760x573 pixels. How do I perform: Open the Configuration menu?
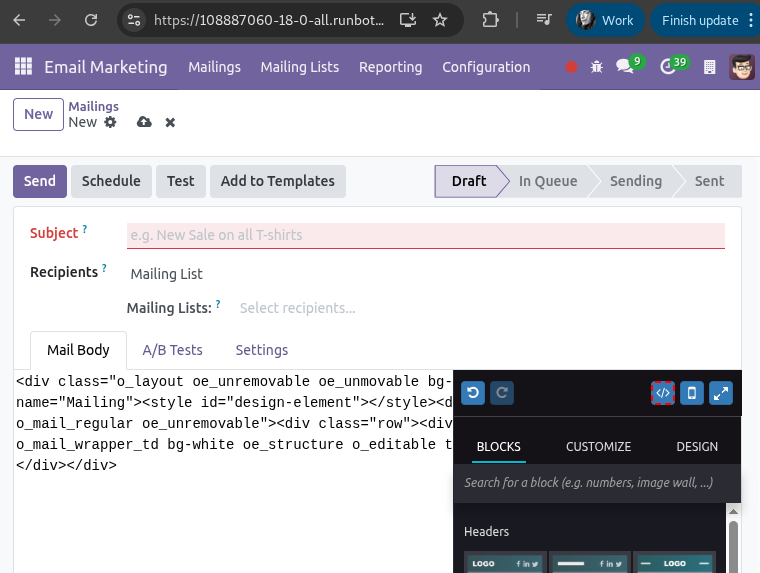click(x=486, y=67)
